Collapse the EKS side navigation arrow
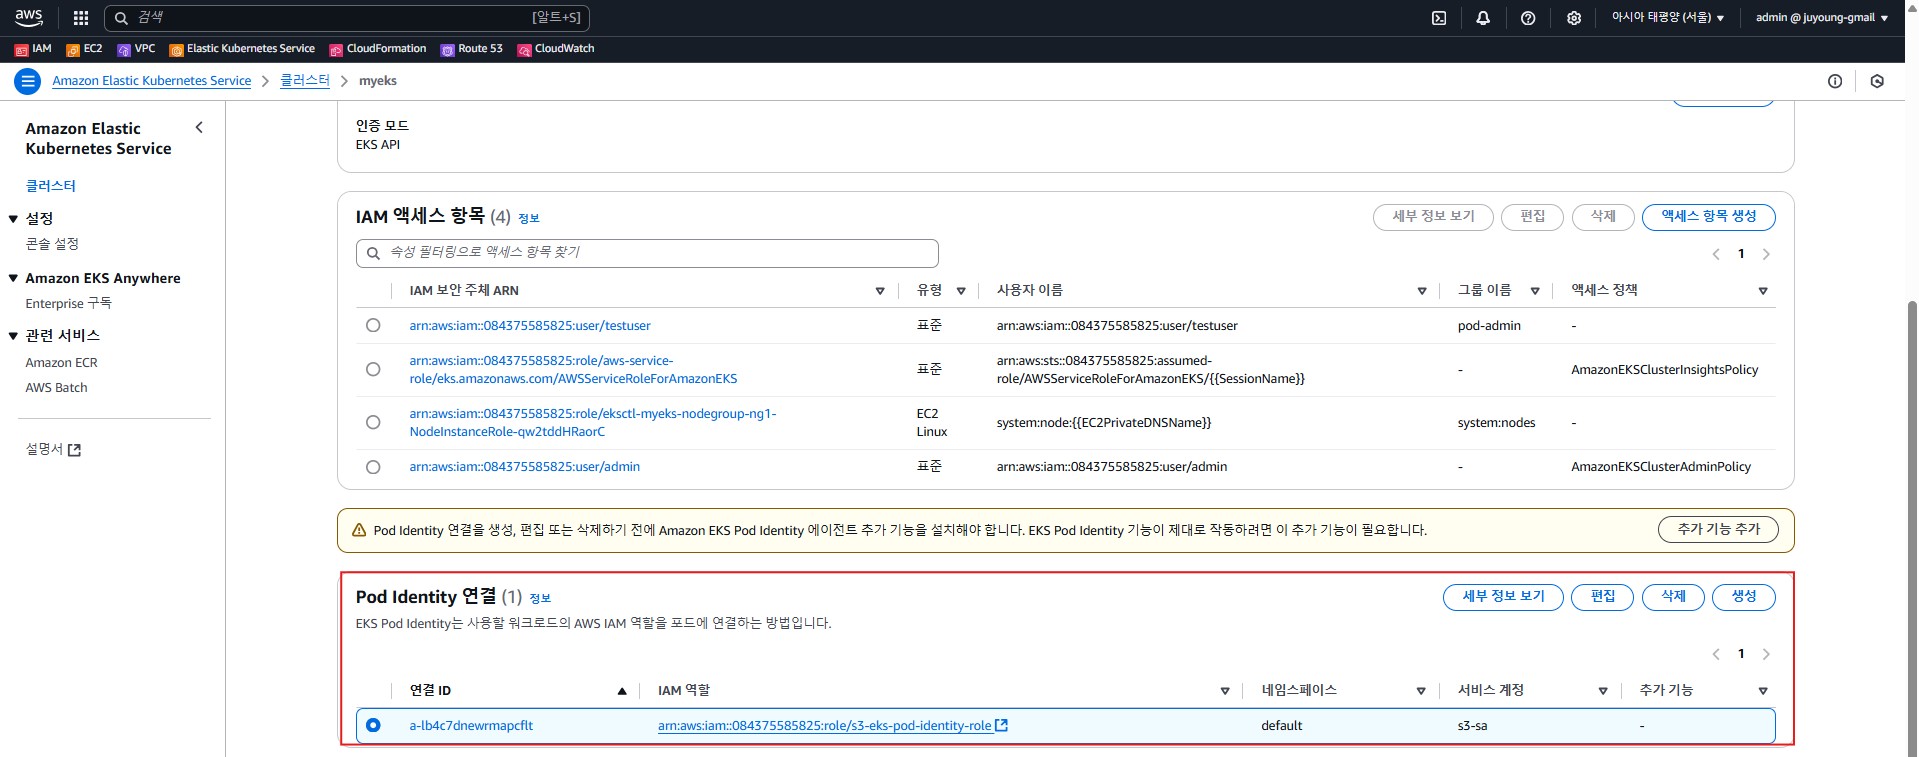Image resolution: width=1919 pixels, height=757 pixels. tap(199, 127)
